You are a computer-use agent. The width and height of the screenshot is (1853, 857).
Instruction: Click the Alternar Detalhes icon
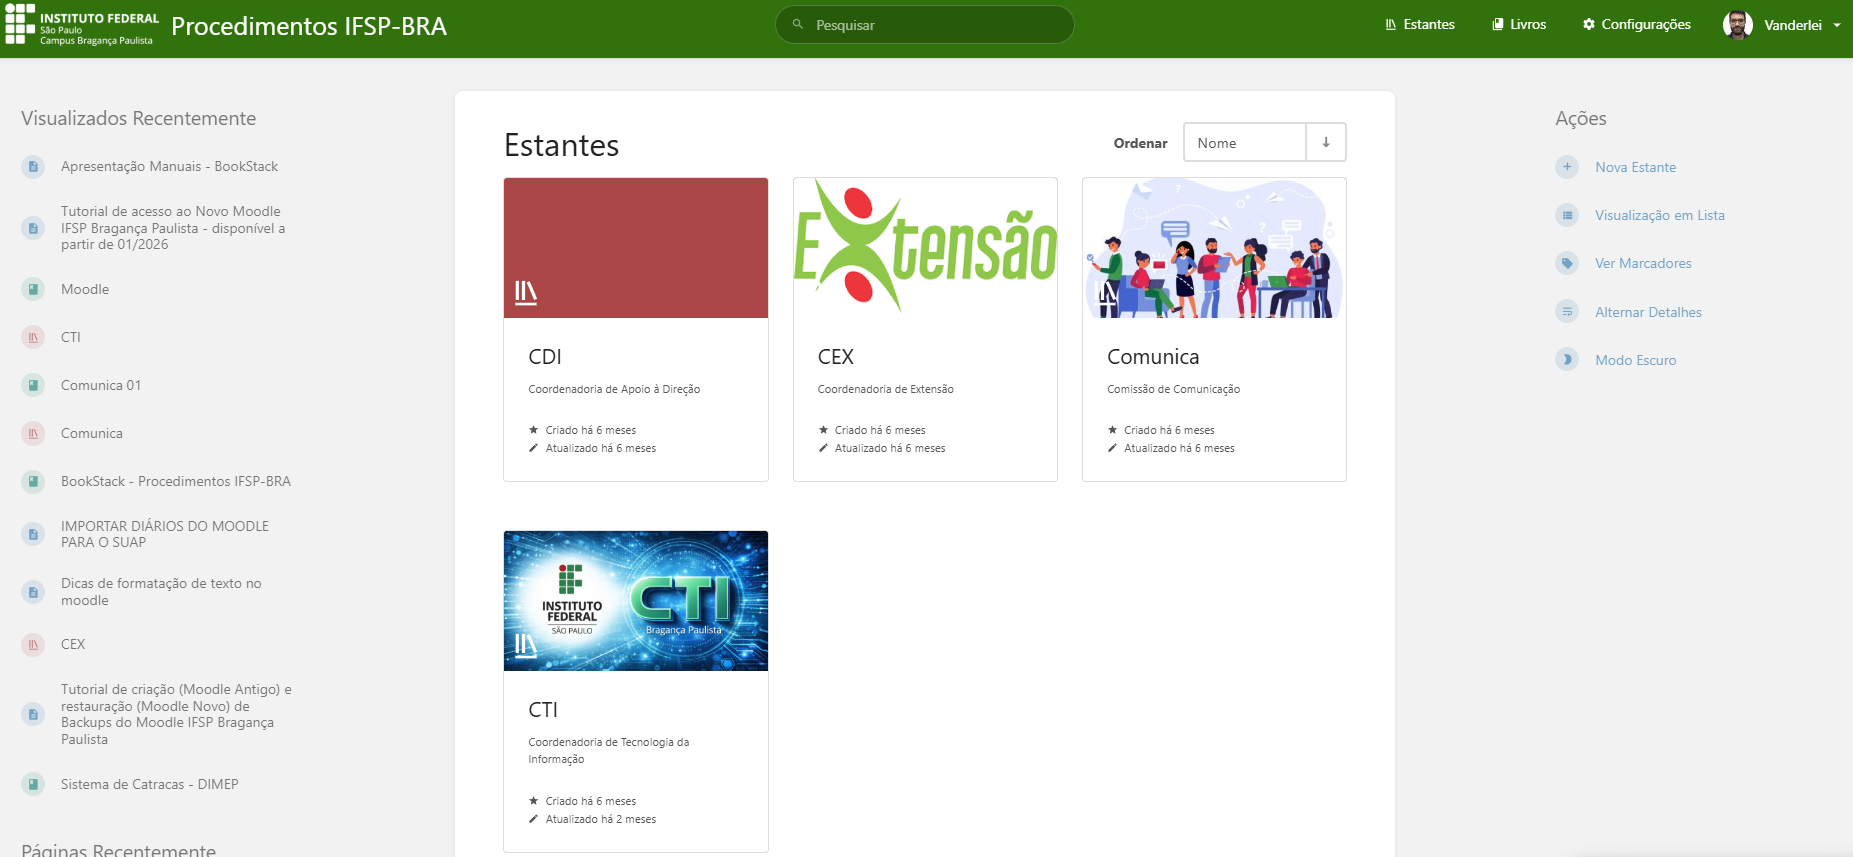[1567, 312]
